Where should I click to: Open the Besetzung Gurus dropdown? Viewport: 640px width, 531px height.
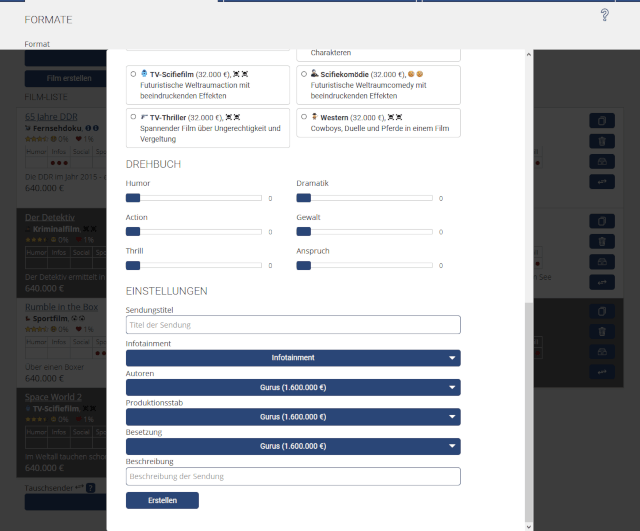point(293,446)
